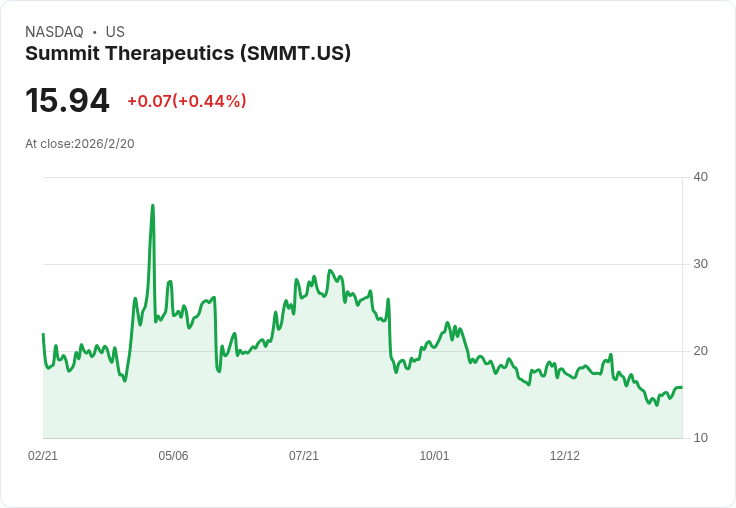
Task: Click the 30 horizontal gridline
Action: click(362, 264)
